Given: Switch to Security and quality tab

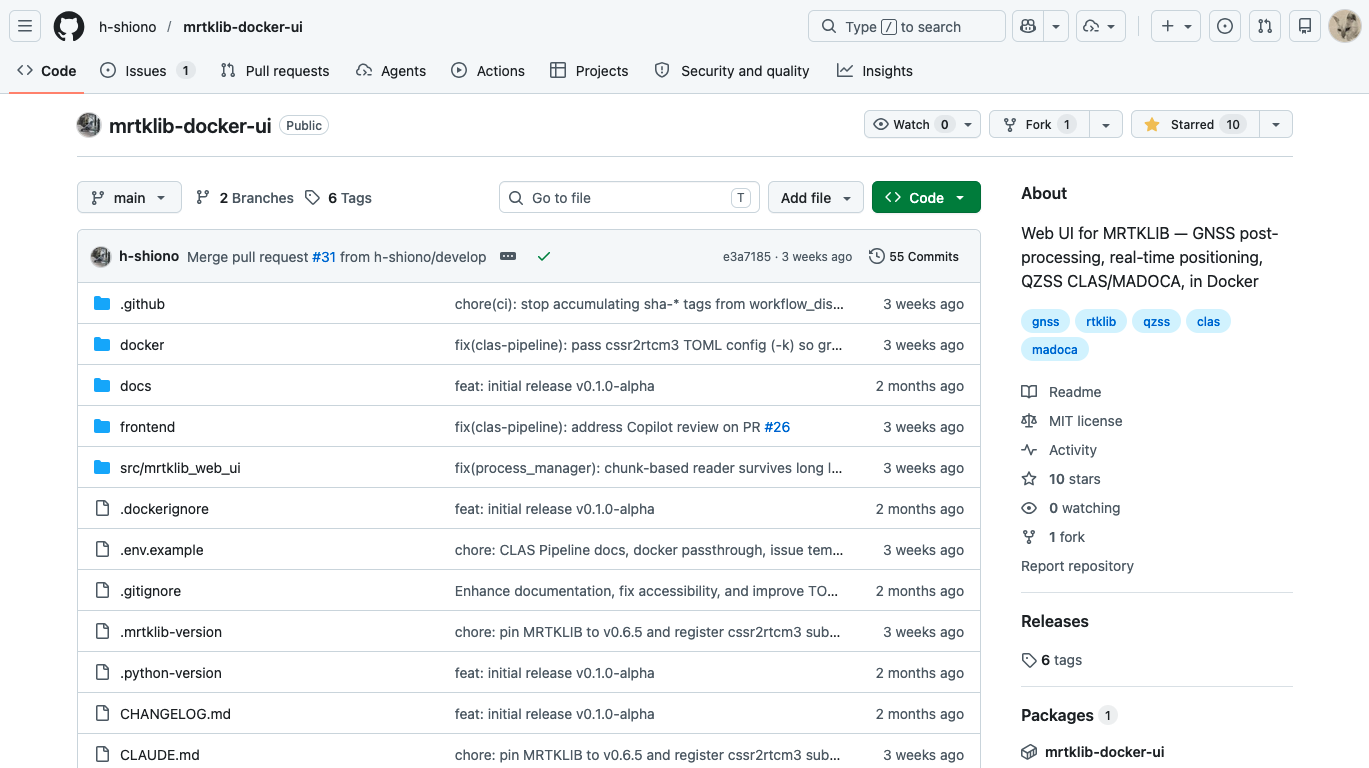Looking at the screenshot, I should [x=732, y=71].
